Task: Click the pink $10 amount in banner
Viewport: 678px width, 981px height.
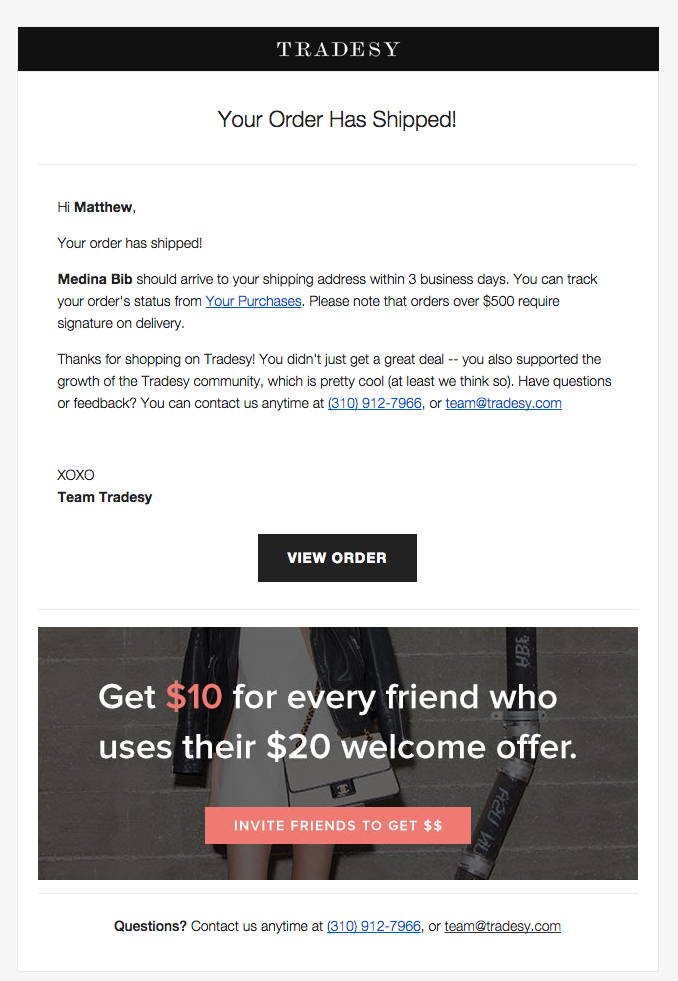Action: pyautogui.click(x=194, y=696)
